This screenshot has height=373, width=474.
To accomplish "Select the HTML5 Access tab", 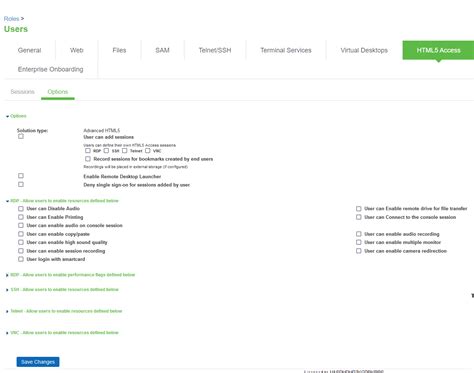I will tap(438, 50).
